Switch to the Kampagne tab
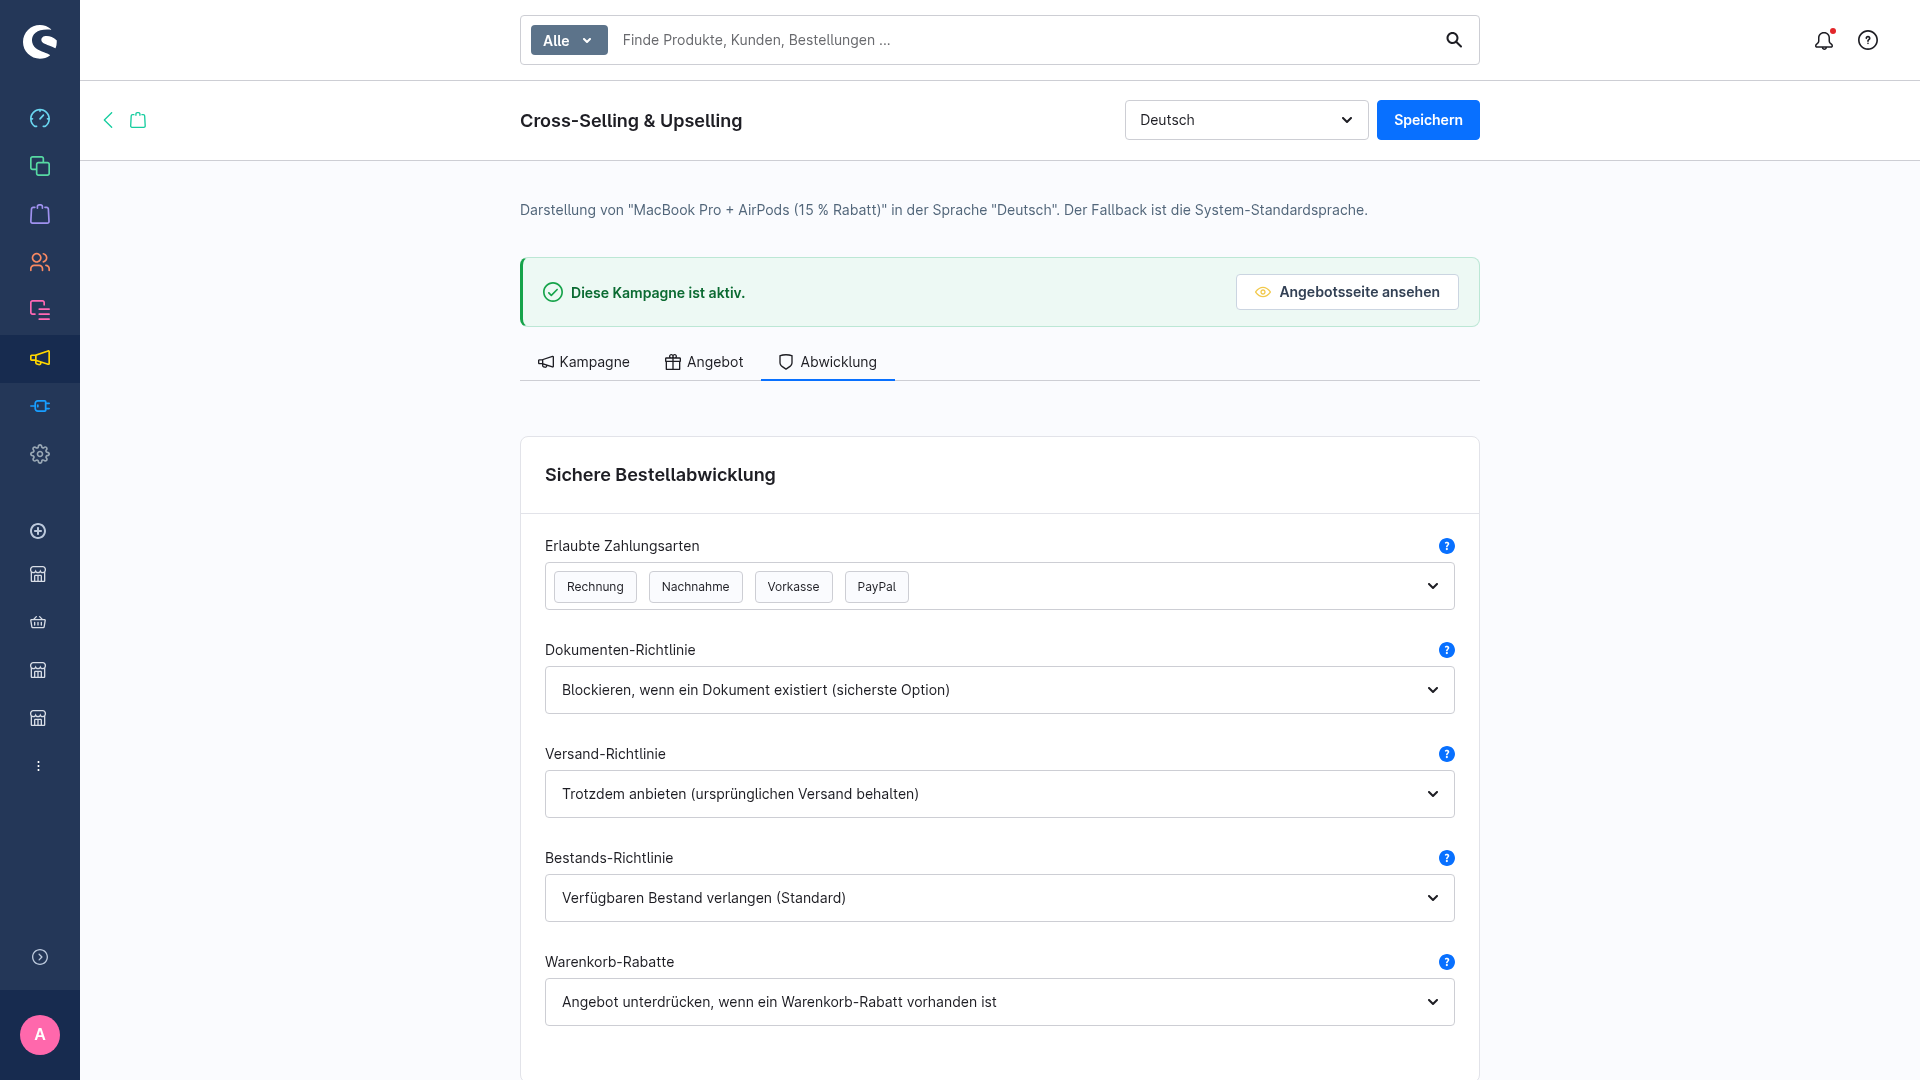 584,362
